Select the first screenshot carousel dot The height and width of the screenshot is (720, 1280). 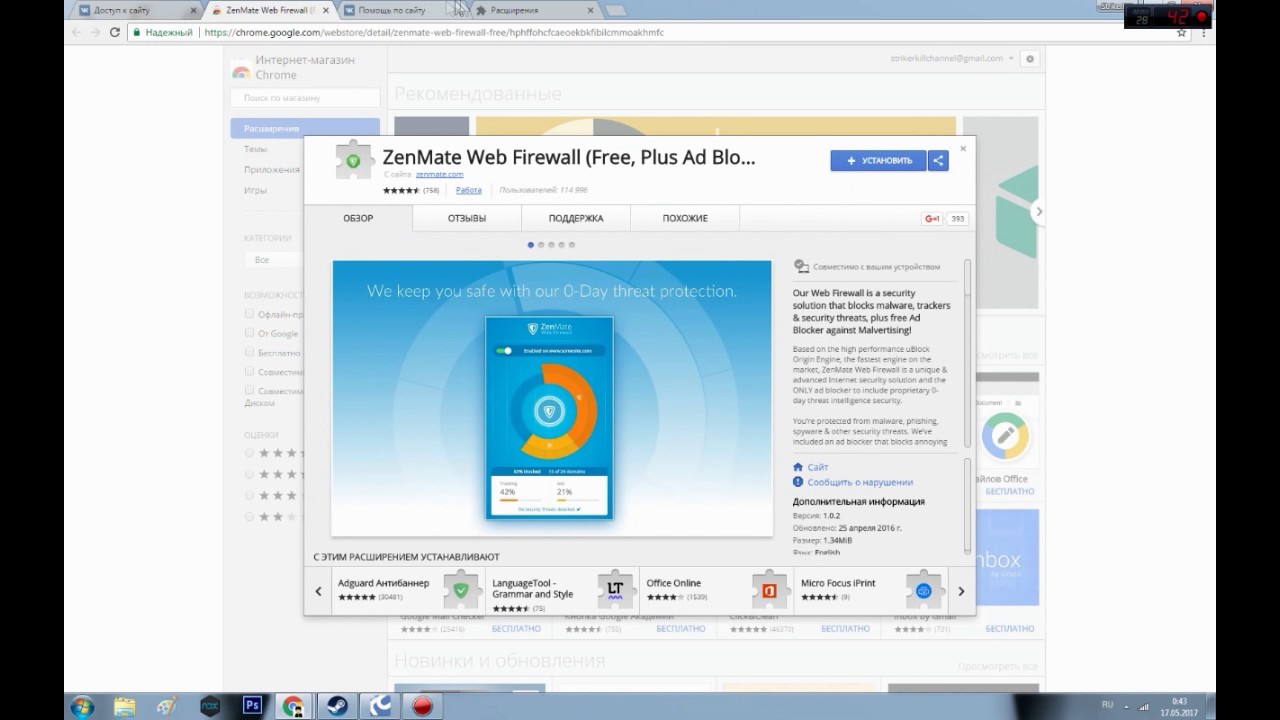531,244
